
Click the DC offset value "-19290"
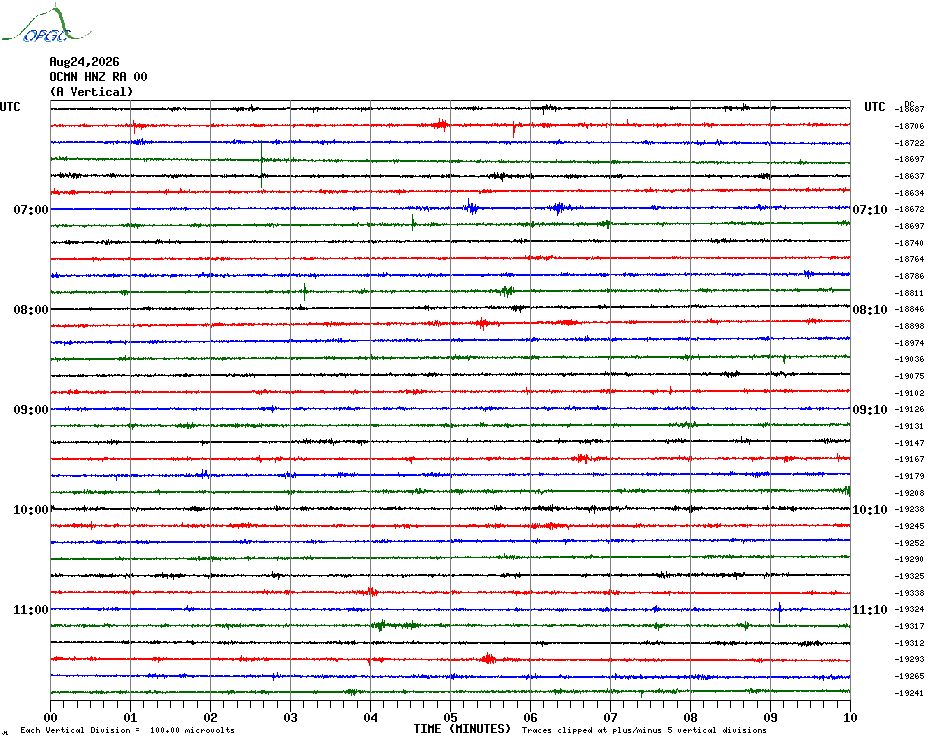click(x=909, y=559)
